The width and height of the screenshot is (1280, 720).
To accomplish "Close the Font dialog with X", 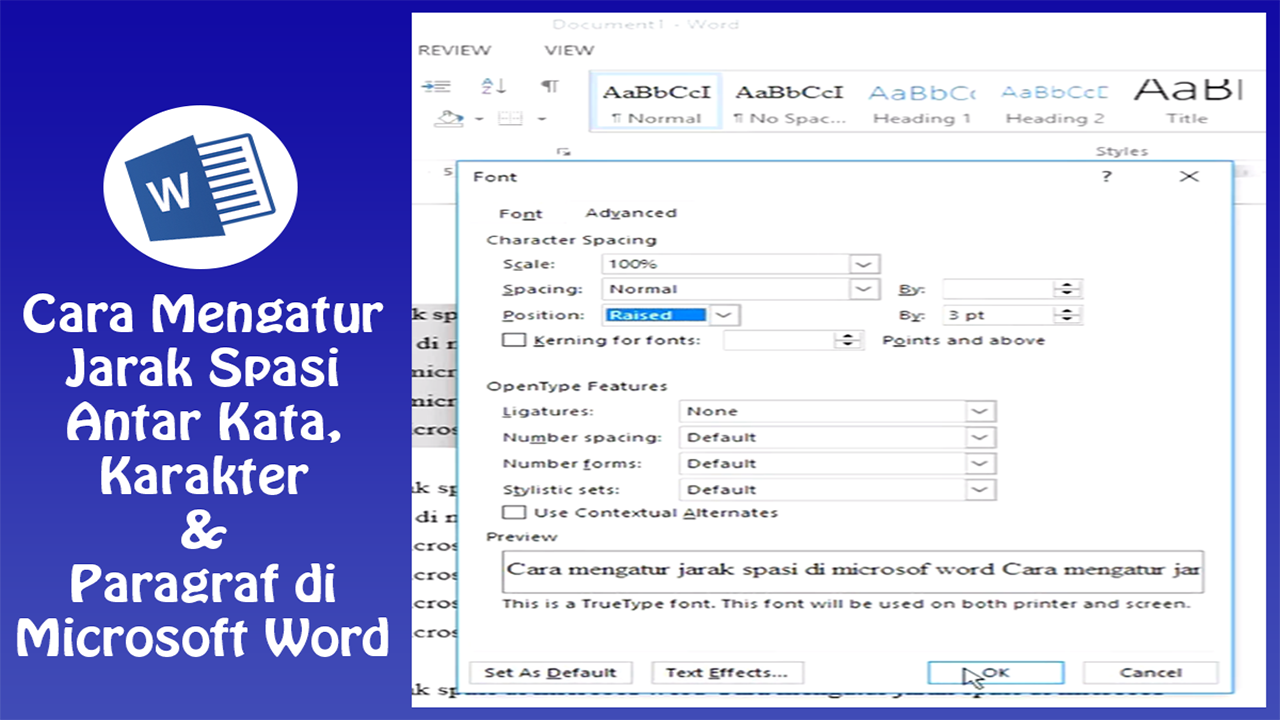I will pyautogui.click(x=1188, y=176).
